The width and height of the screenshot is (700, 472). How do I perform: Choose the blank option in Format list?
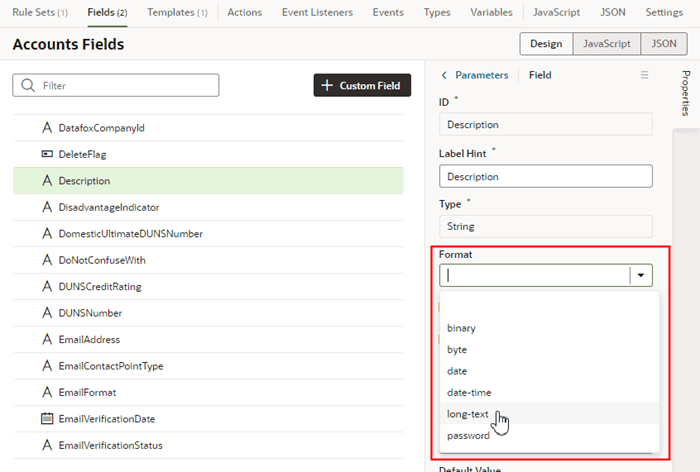click(x=550, y=306)
